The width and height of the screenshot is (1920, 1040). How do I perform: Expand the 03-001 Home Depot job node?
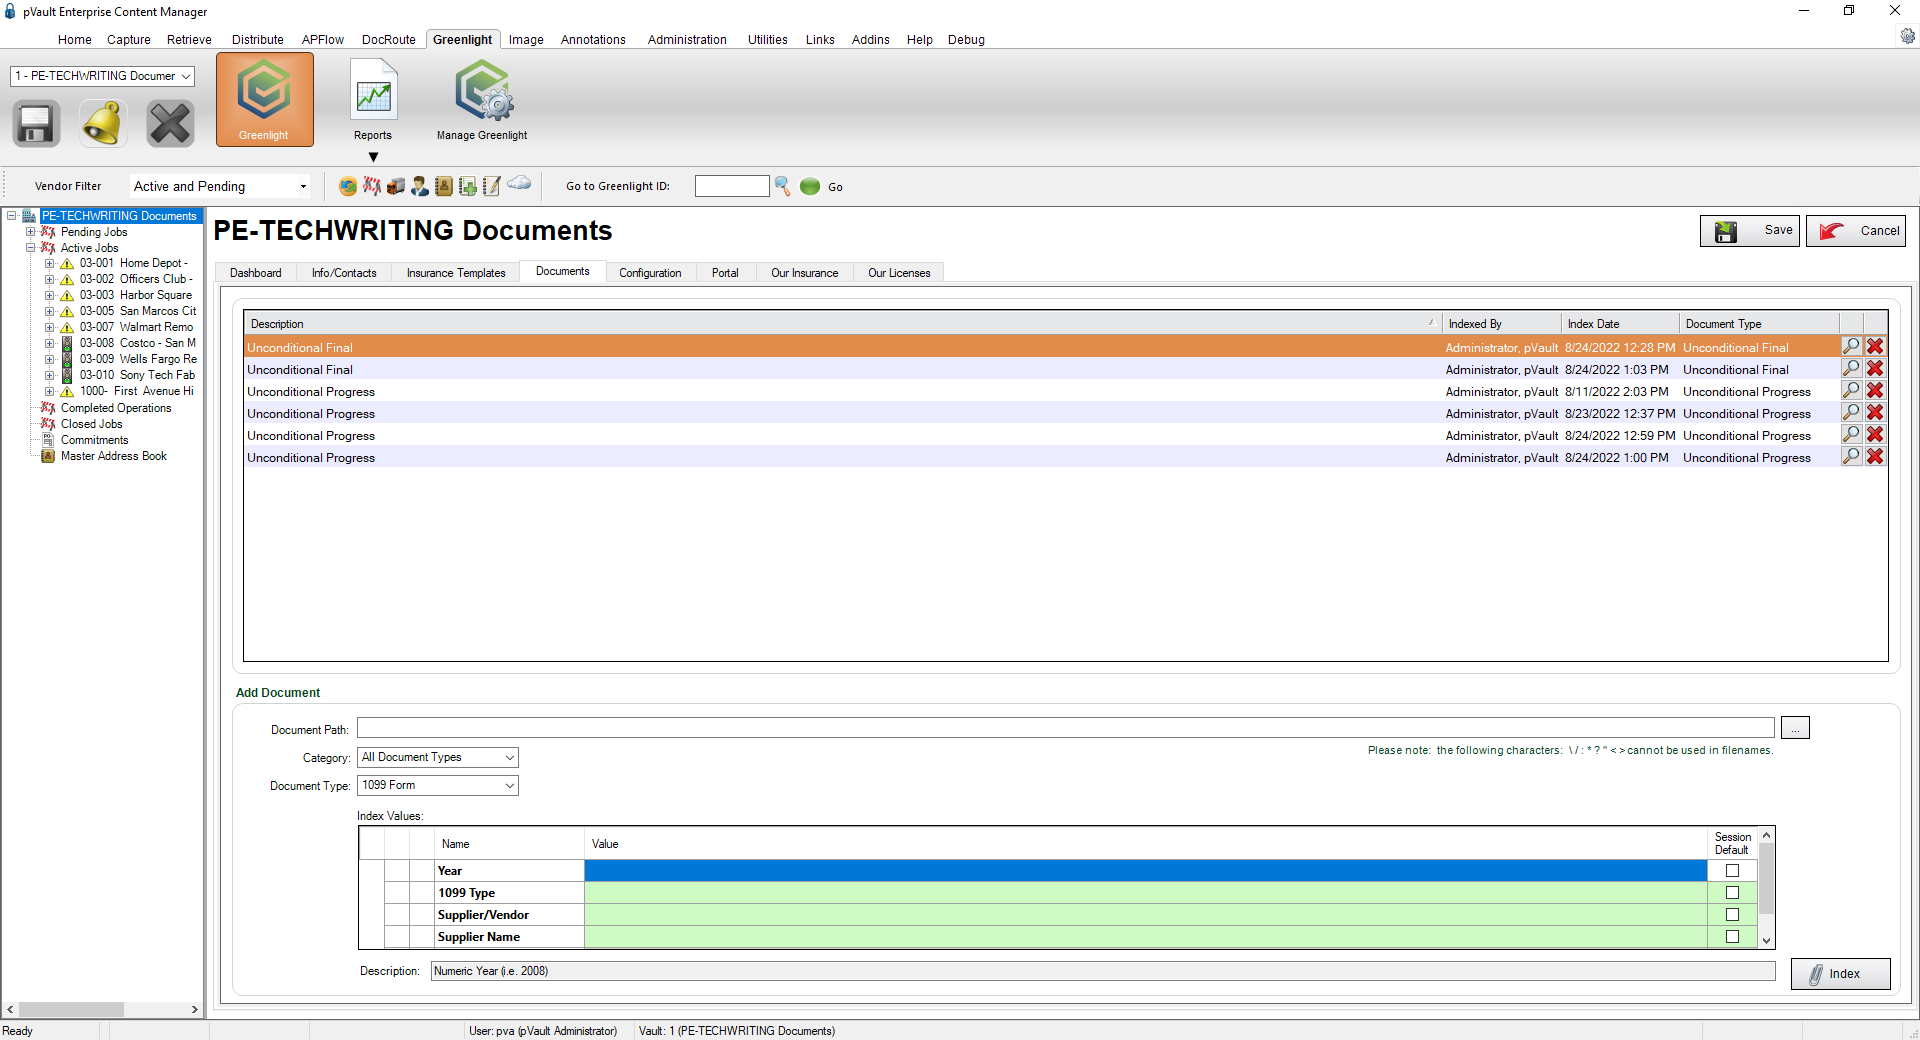(x=49, y=264)
